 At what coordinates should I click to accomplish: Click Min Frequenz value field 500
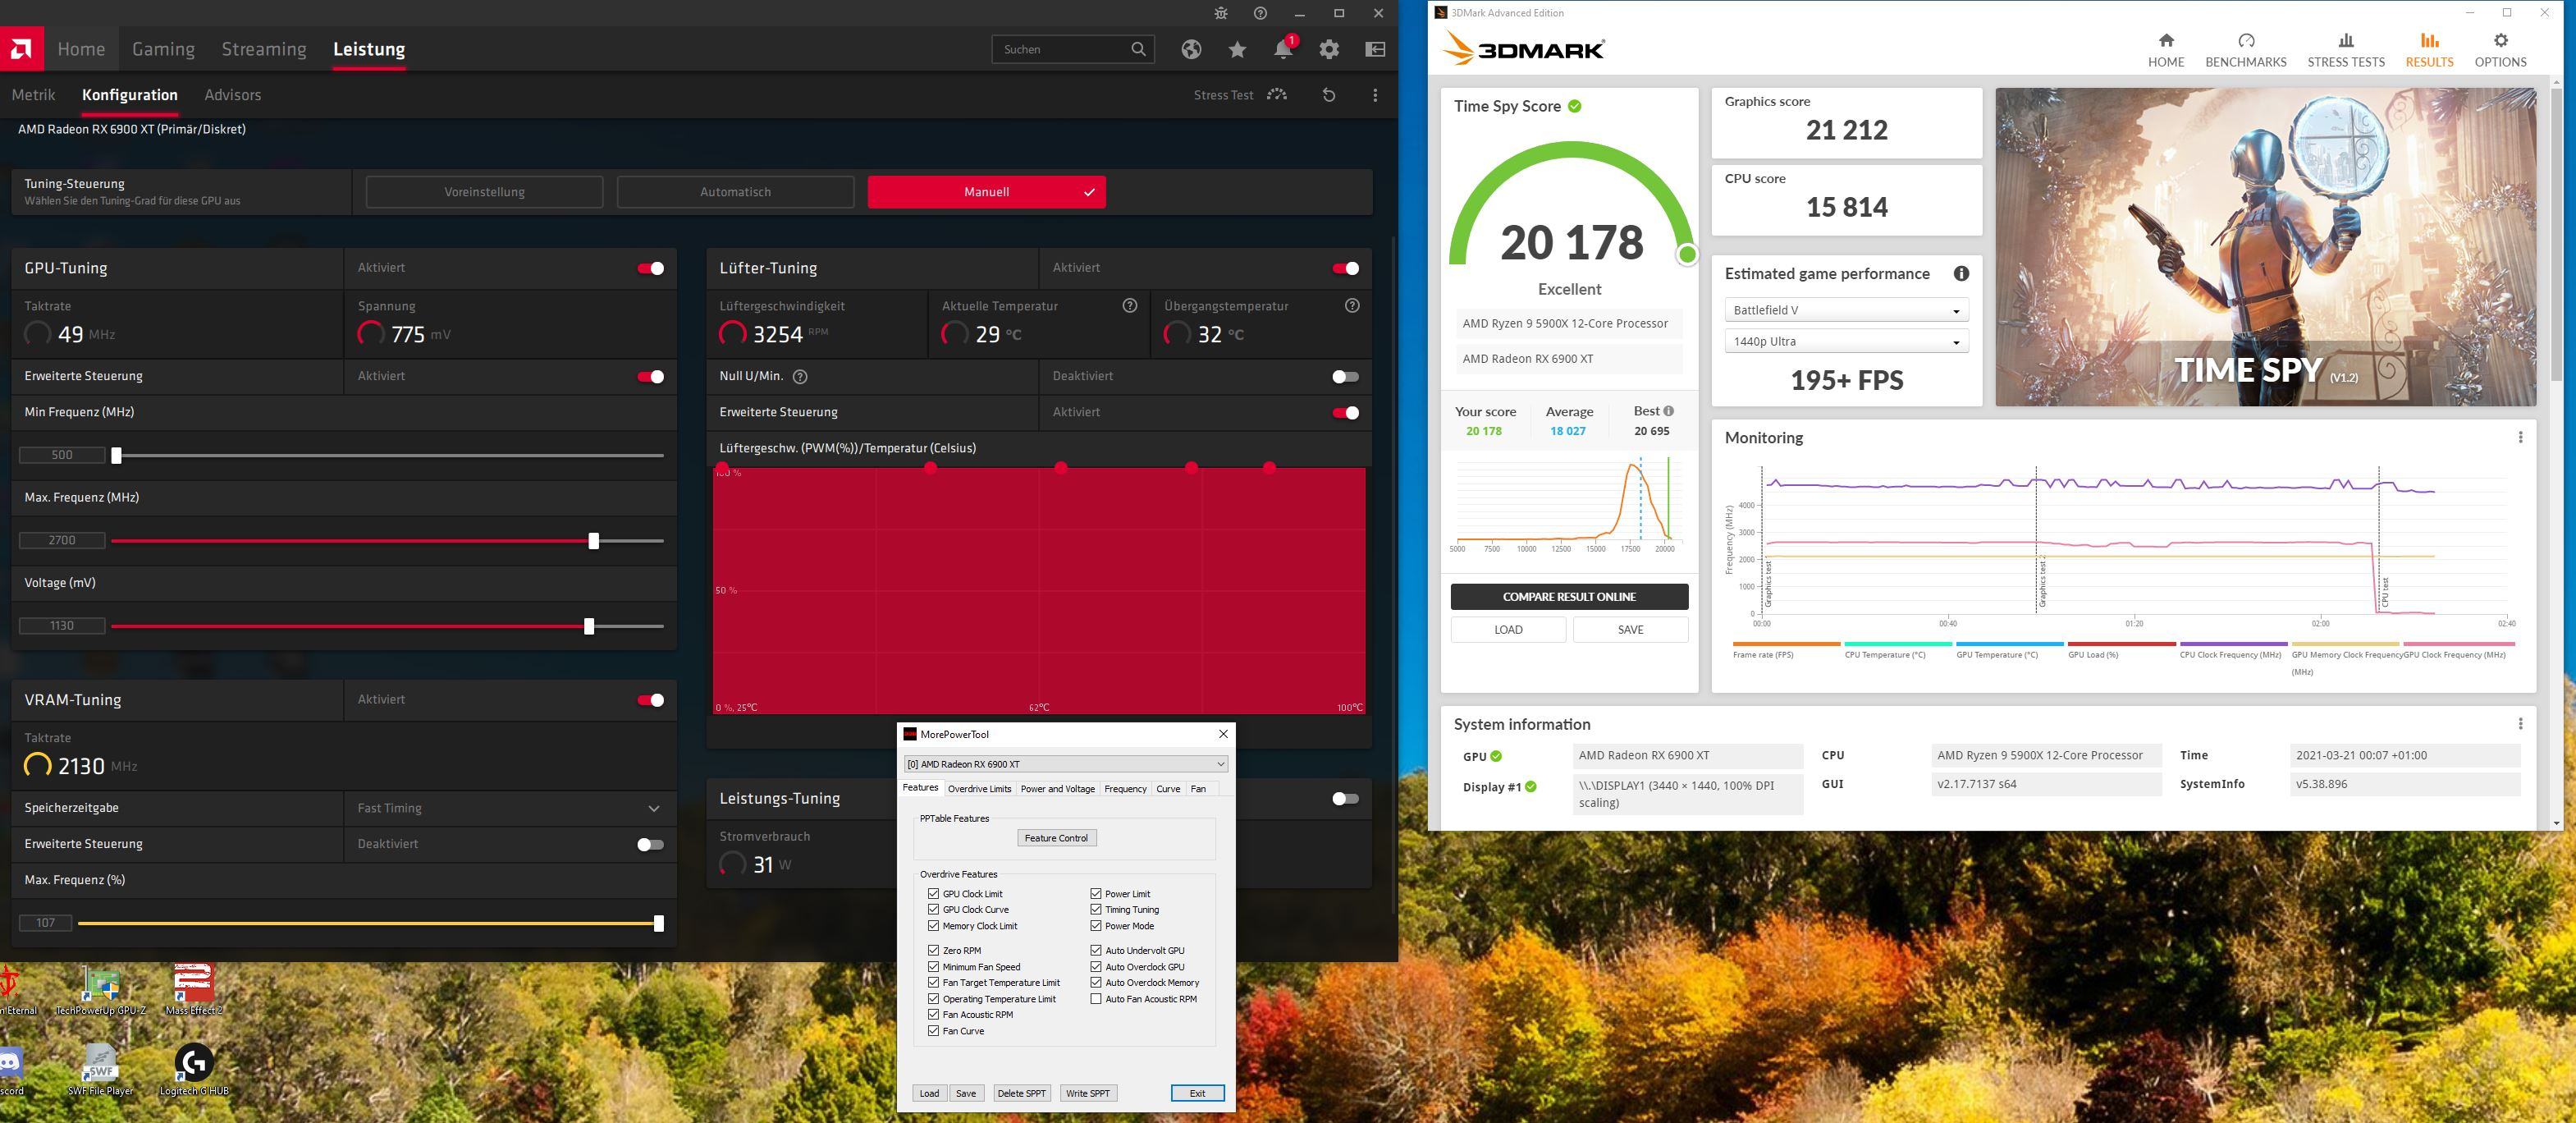coord(62,455)
